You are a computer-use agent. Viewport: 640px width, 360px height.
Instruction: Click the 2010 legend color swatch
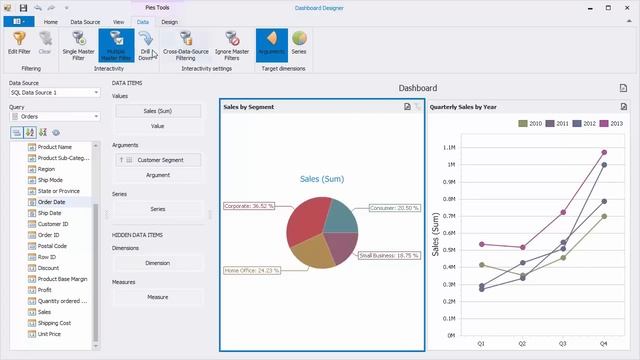click(522, 123)
